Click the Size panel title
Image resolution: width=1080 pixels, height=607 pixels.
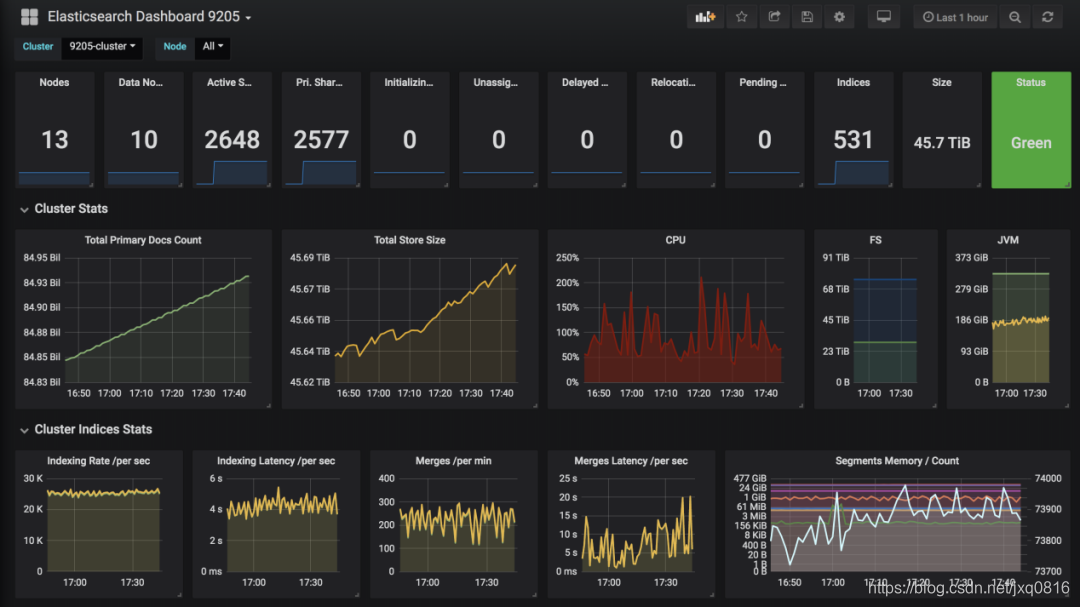(942, 82)
